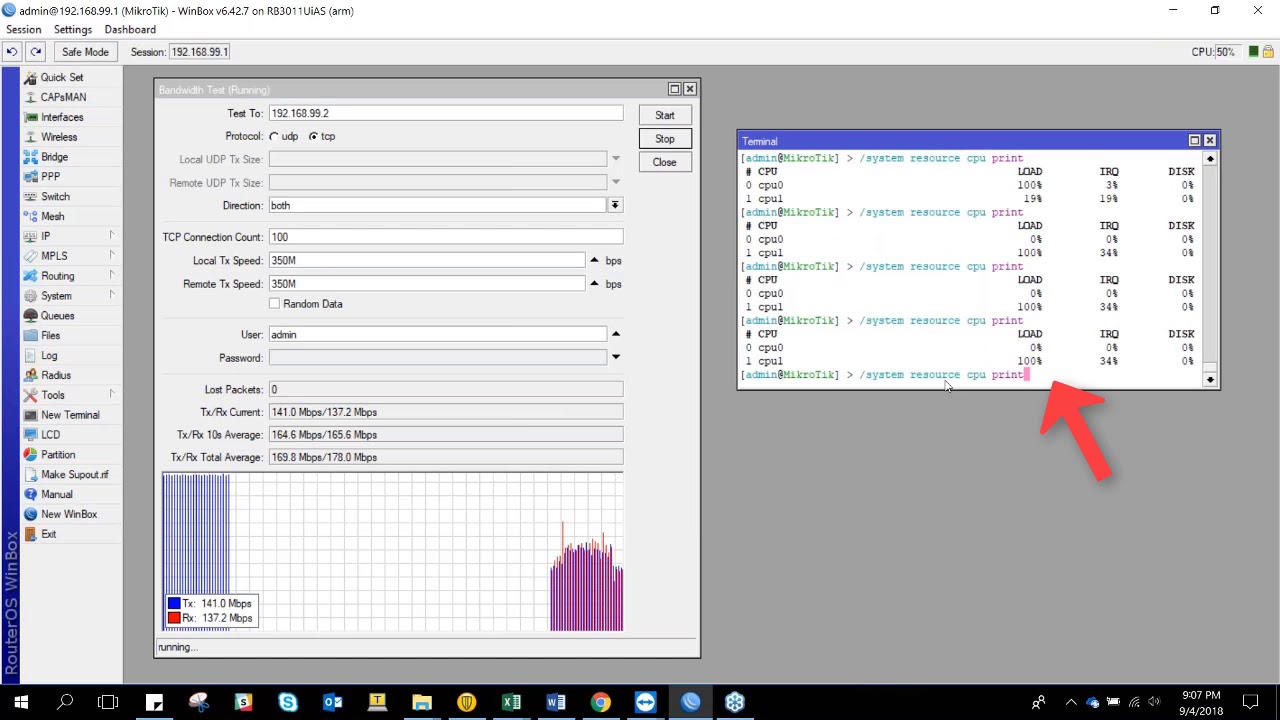This screenshot has width=1280, height=720.
Task: Click the blue Tx legend swatch
Action: pyautogui.click(x=174, y=604)
